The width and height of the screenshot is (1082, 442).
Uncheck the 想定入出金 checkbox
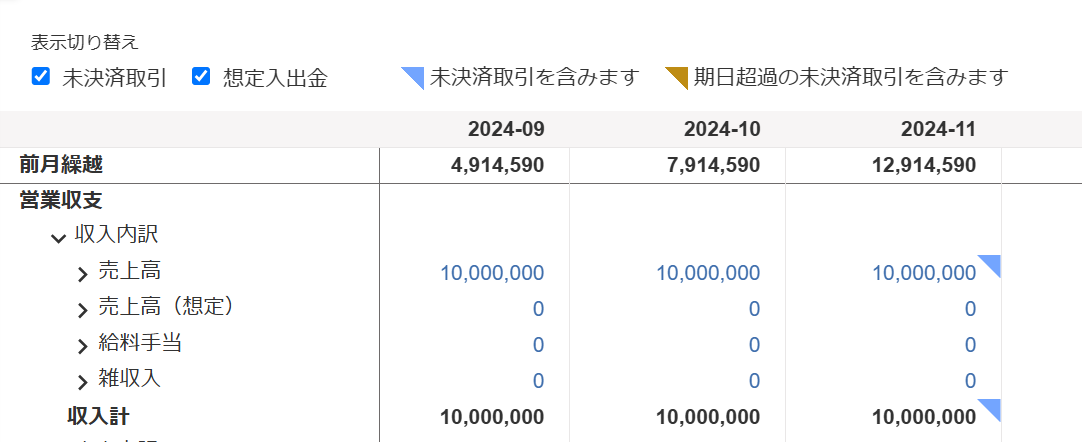pos(201,77)
